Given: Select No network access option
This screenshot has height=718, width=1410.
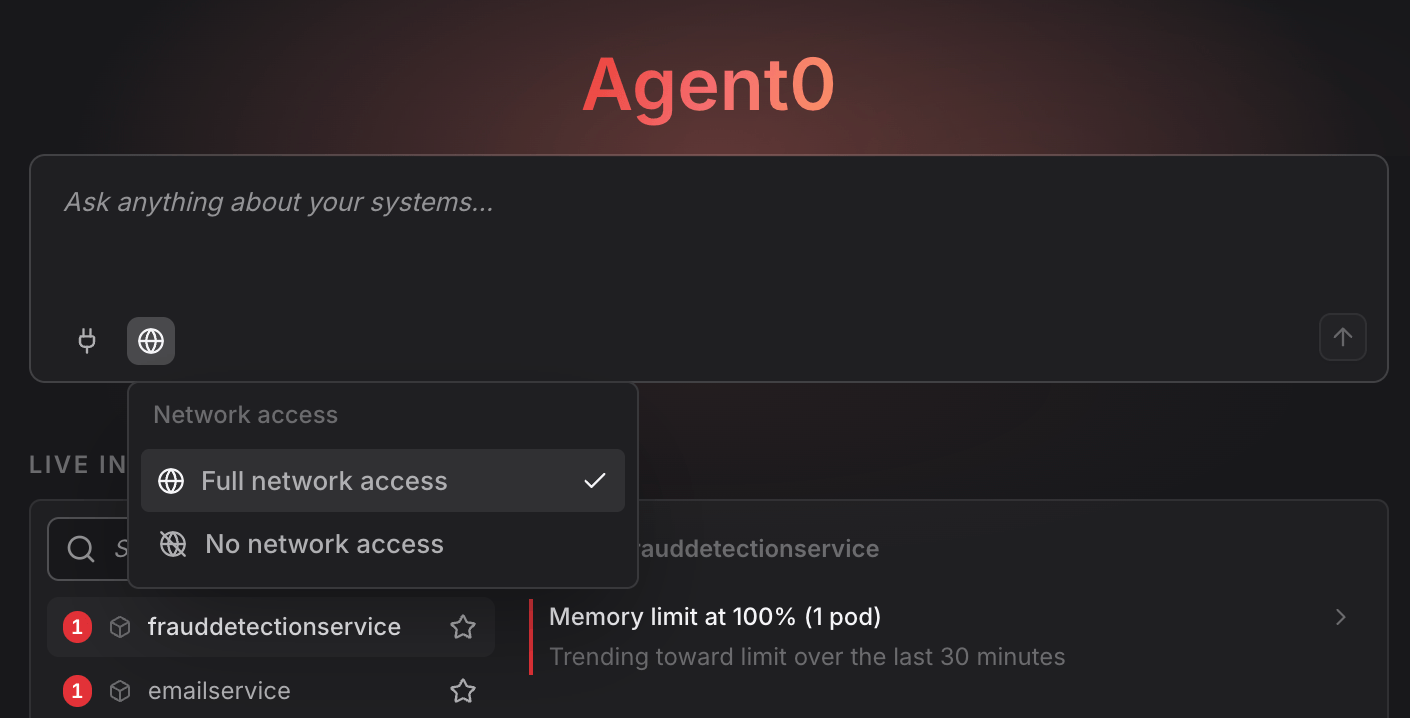Looking at the screenshot, I should 383,544.
